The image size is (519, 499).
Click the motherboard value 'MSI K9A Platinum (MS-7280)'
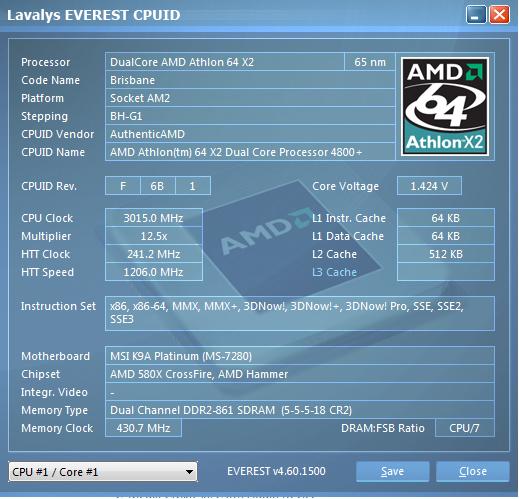click(x=300, y=356)
